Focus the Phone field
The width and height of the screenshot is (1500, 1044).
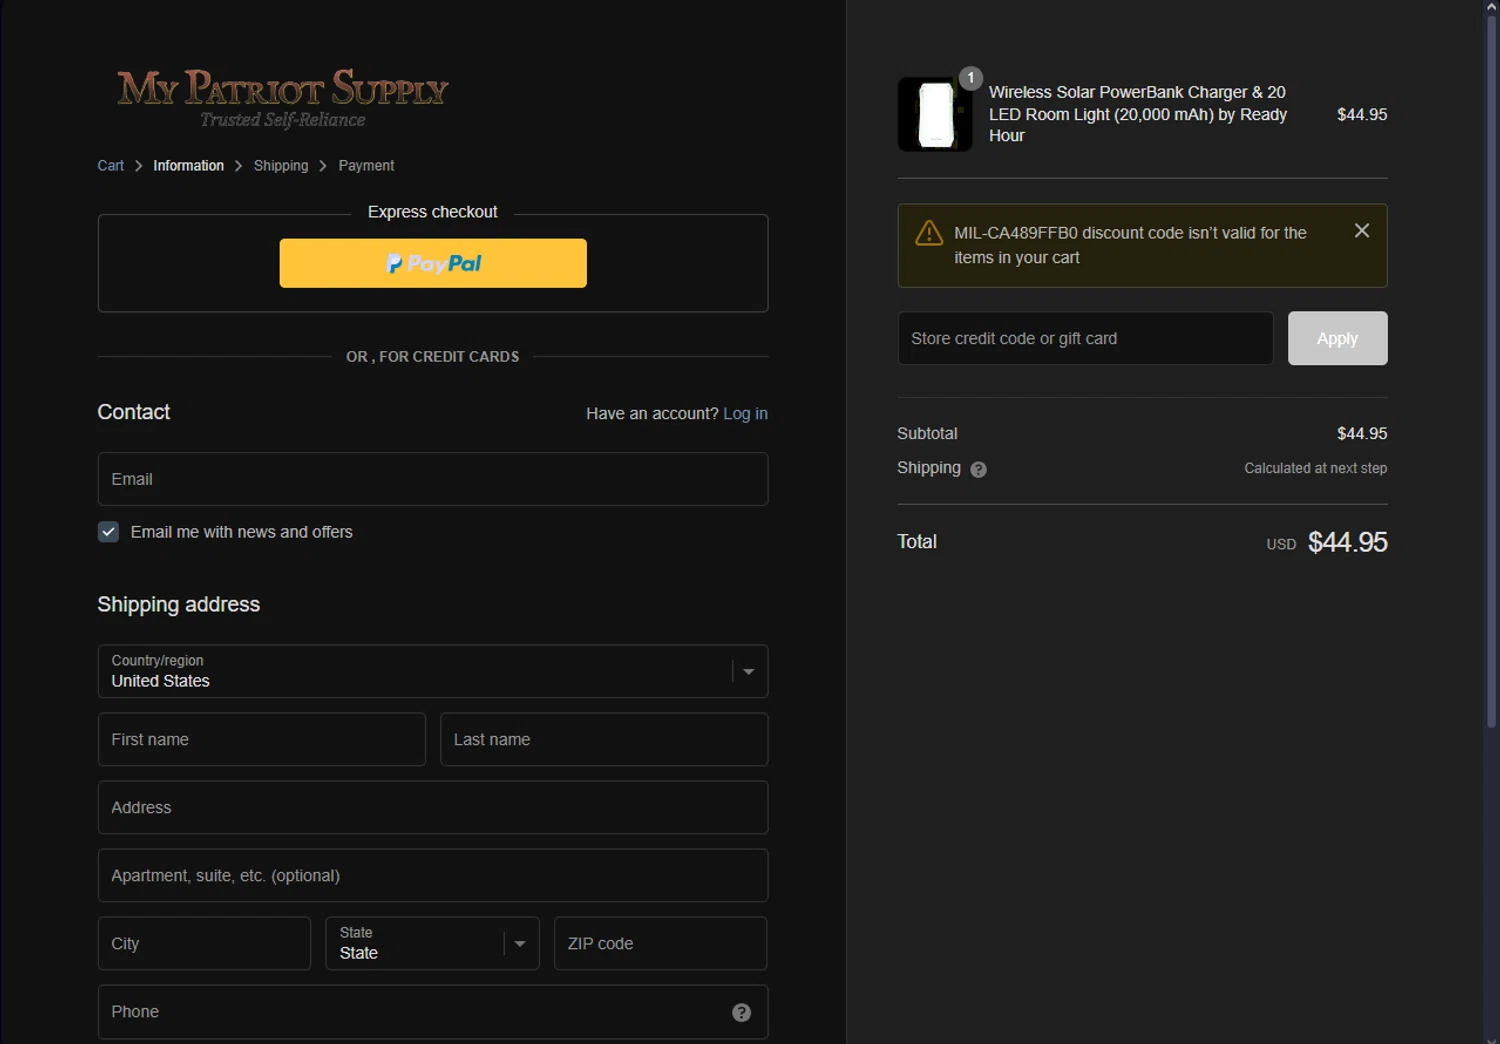tap(433, 1012)
